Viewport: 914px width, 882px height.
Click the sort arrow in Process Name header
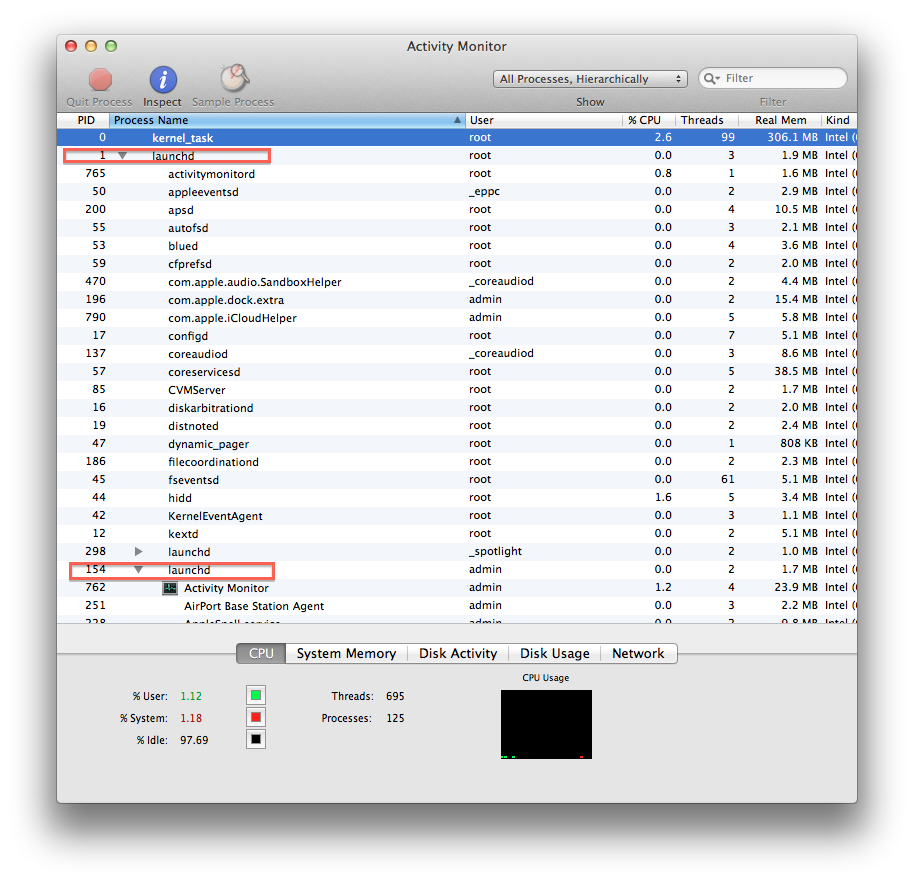(x=457, y=120)
